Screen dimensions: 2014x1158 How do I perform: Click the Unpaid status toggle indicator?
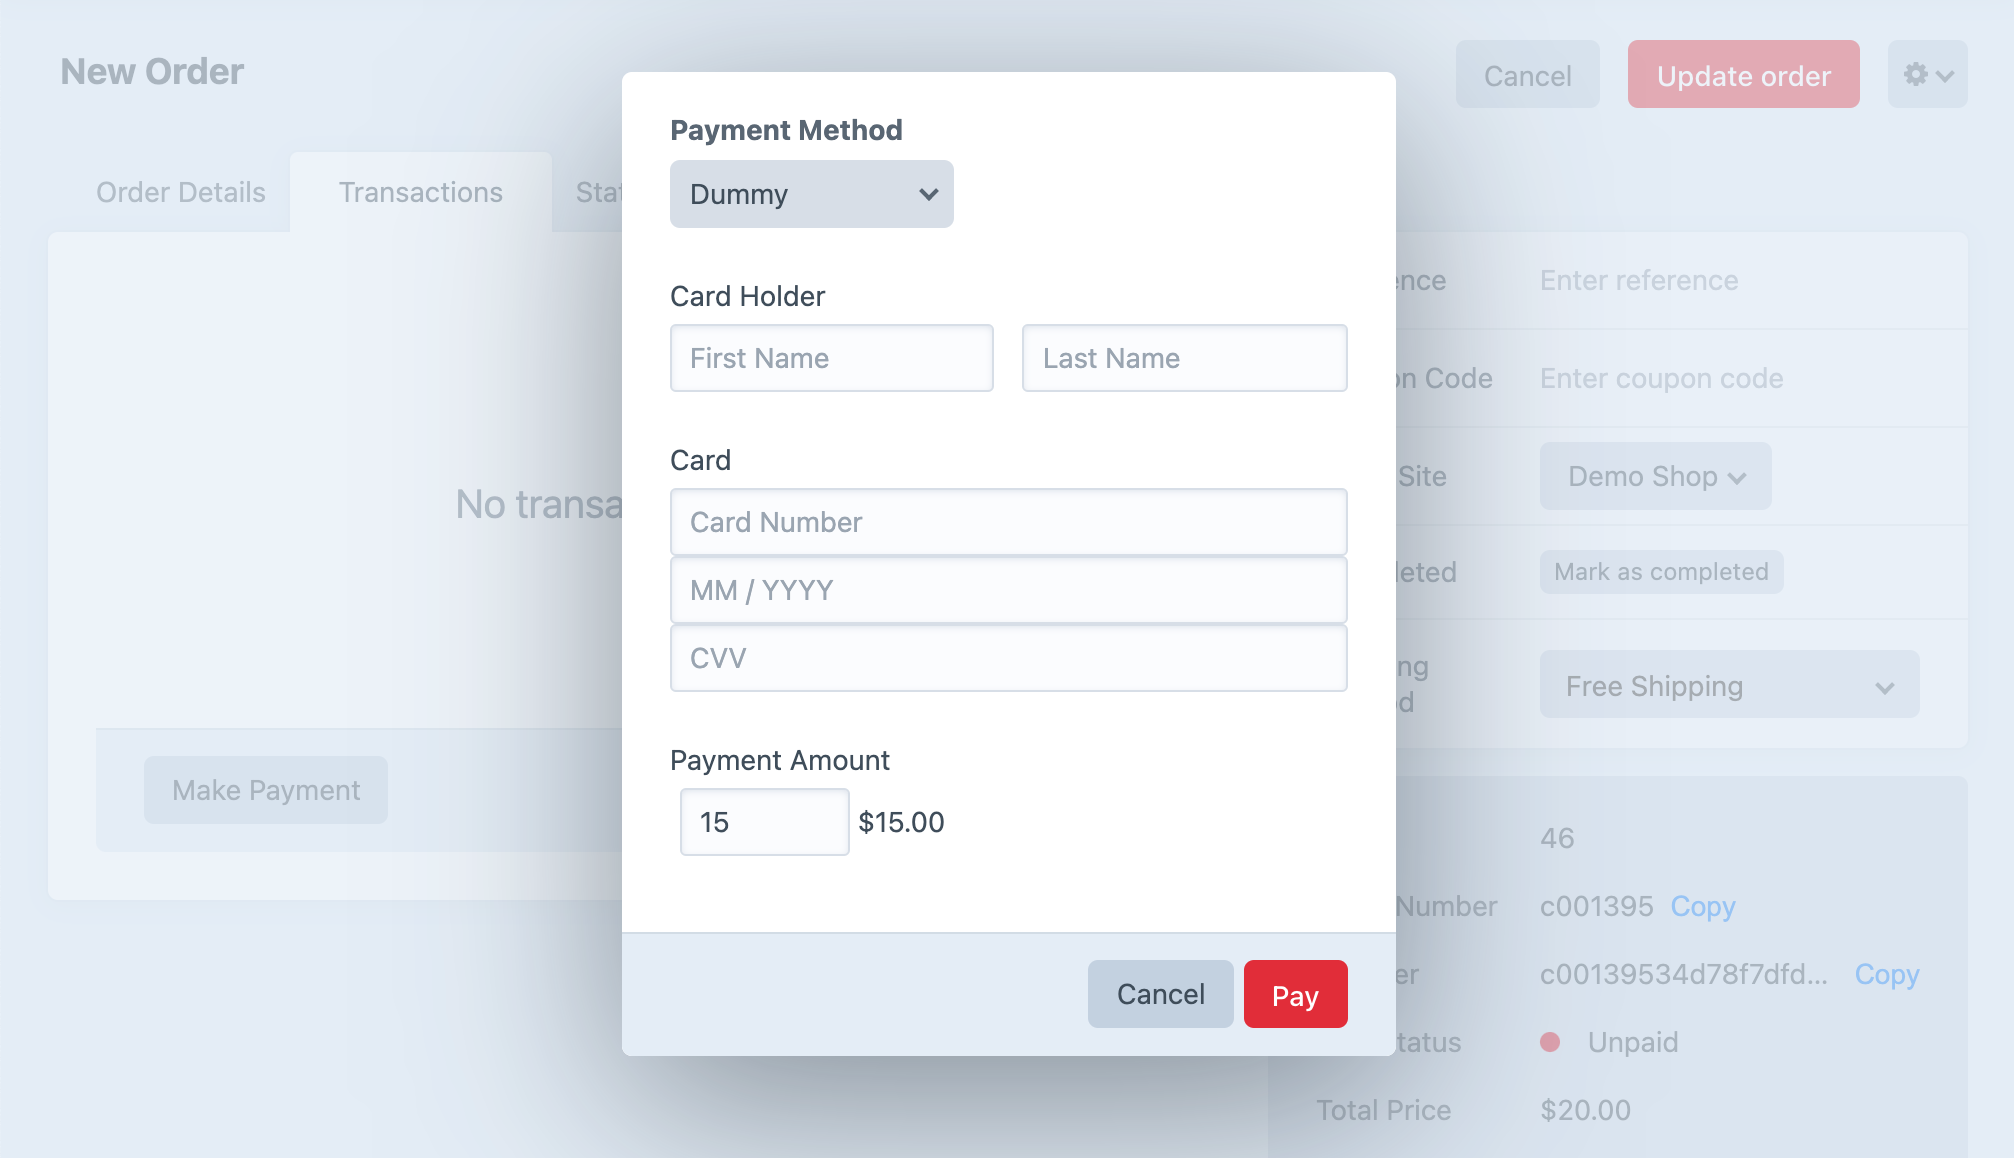click(1548, 1042)
